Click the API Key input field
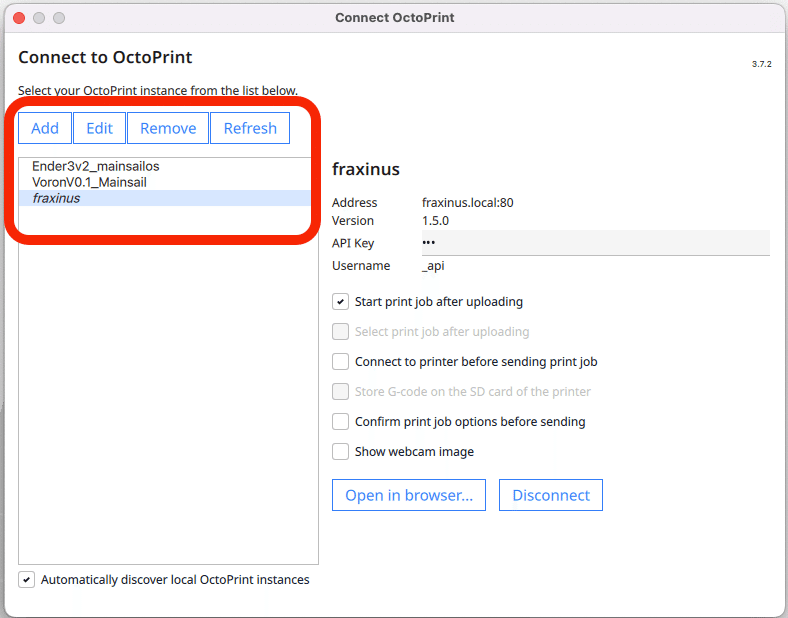This screenshot has height=618, width=788. click(596, 243)
